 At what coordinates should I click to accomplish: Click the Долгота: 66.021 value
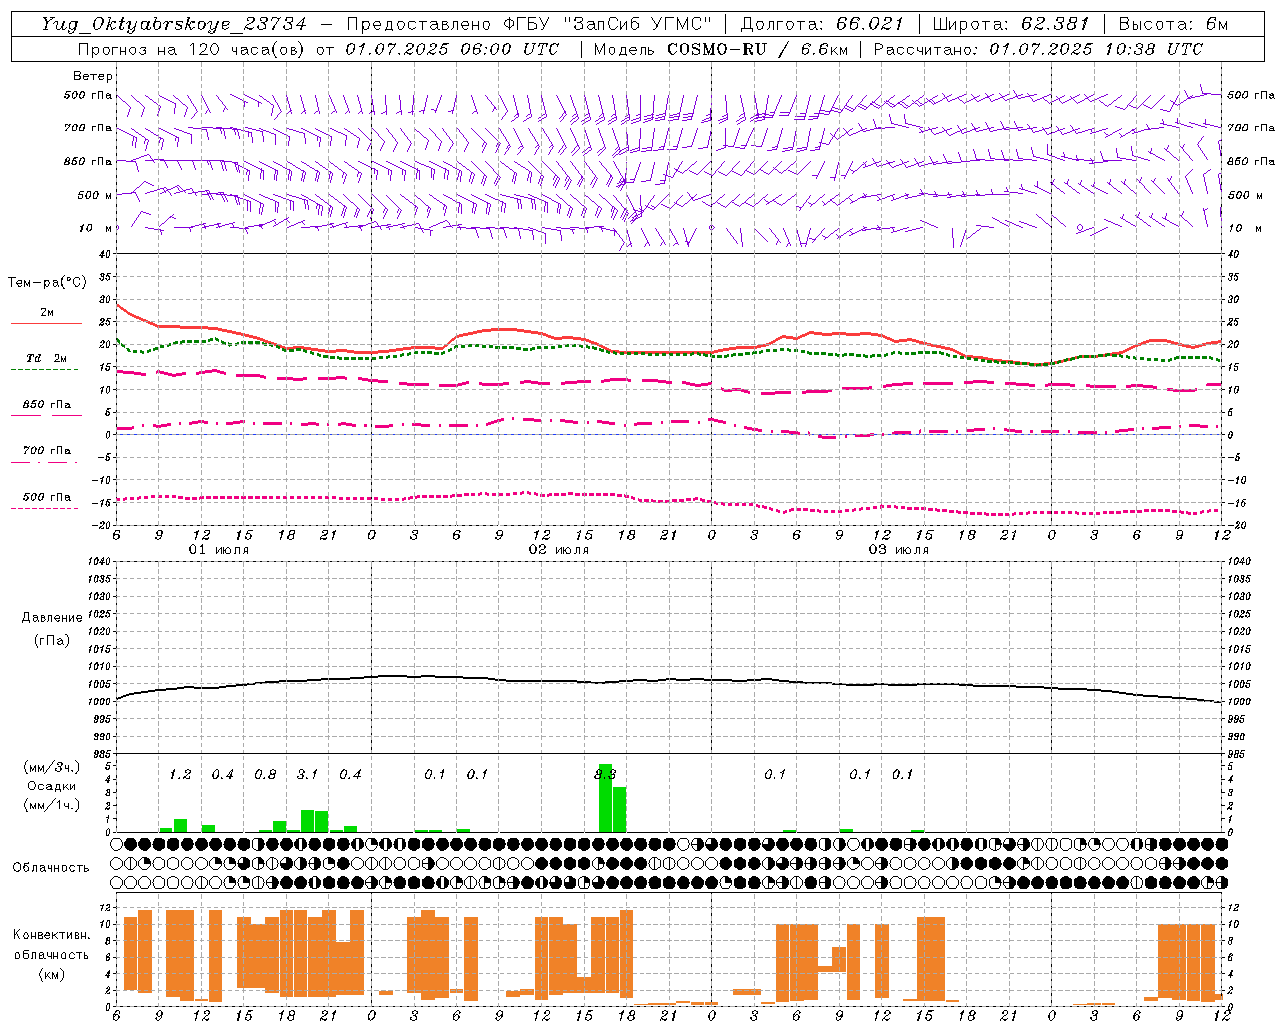coord(821,24)
